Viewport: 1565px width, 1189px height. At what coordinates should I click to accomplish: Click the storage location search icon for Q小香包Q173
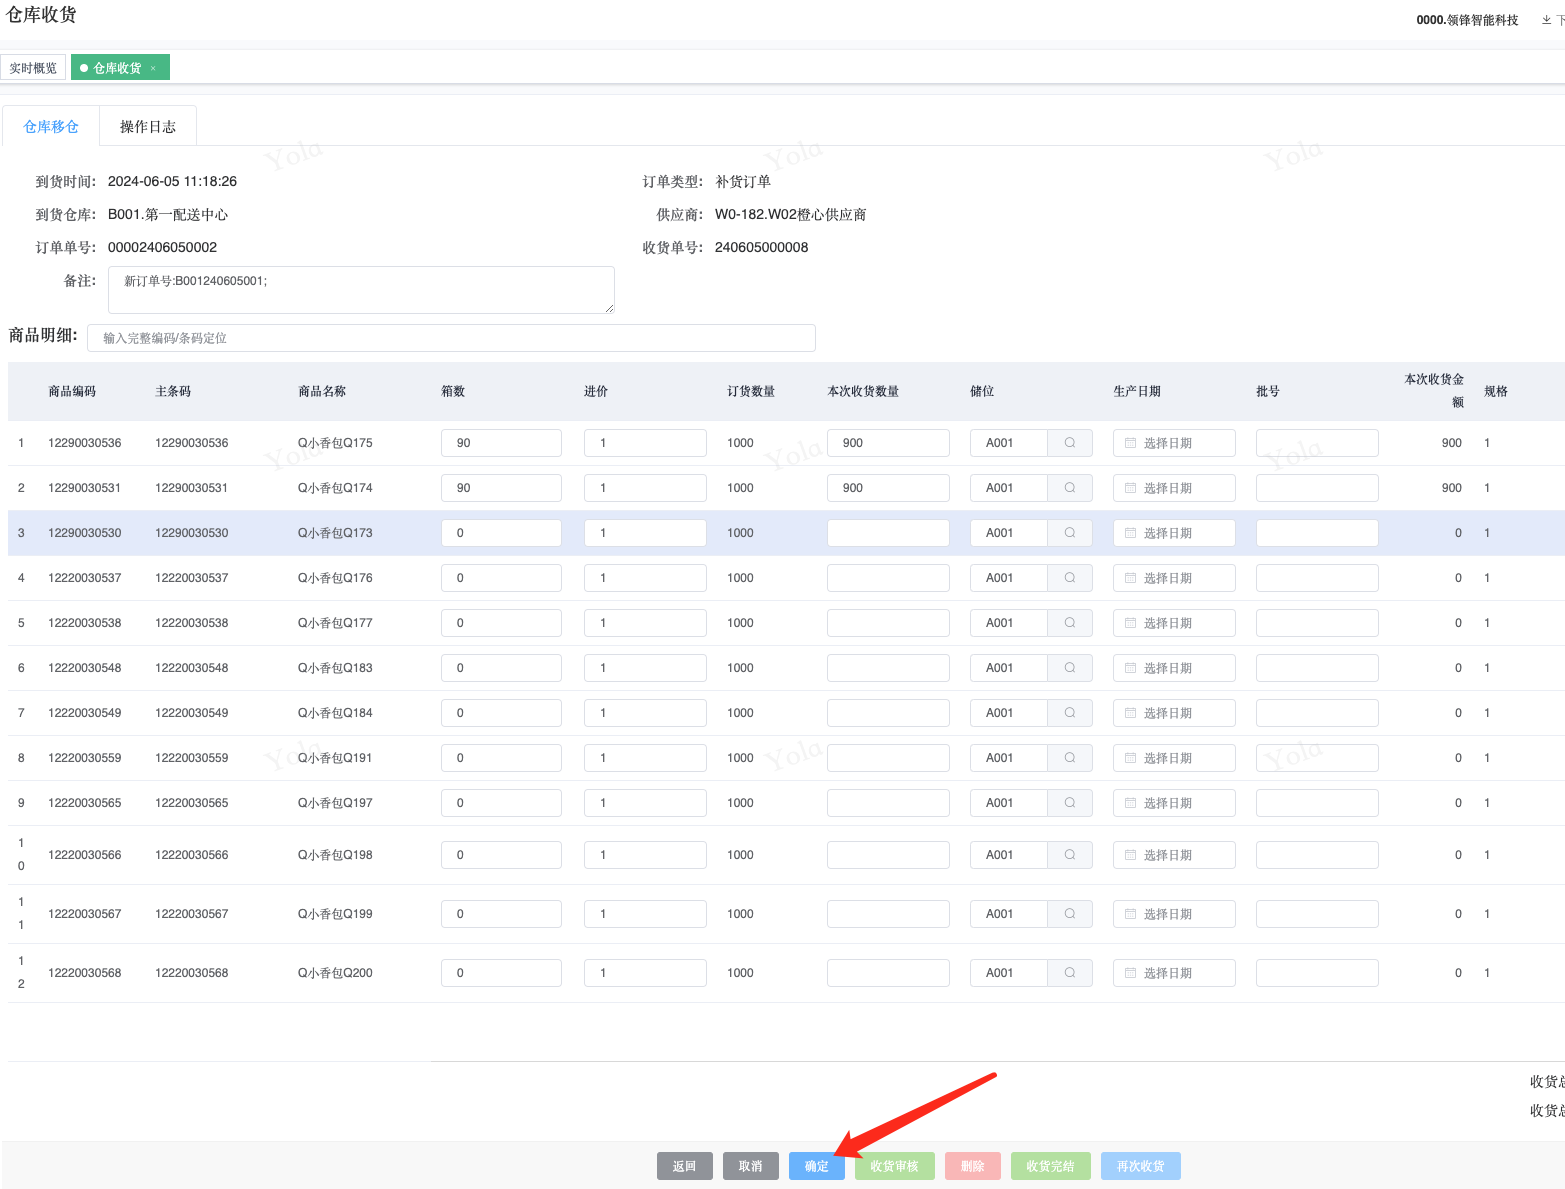1069,533
